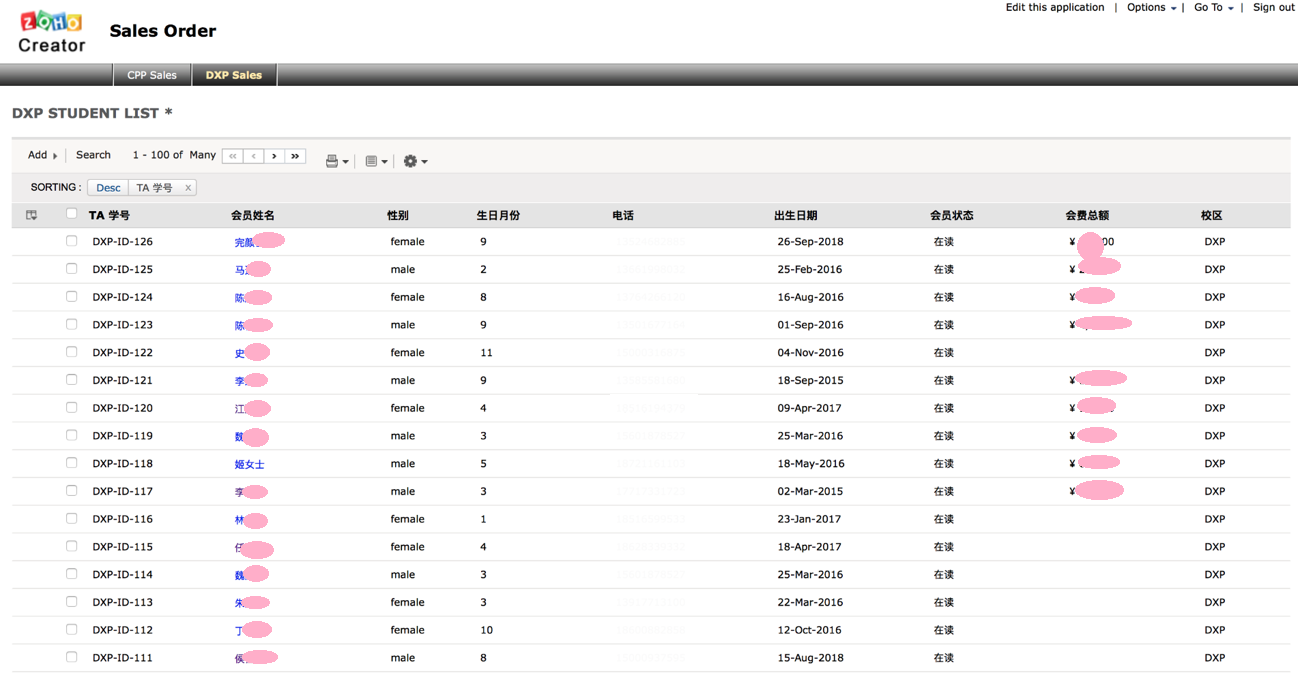Click the settings gear icon
This screenshot has height=673, width=1298.
pos(414,161)
